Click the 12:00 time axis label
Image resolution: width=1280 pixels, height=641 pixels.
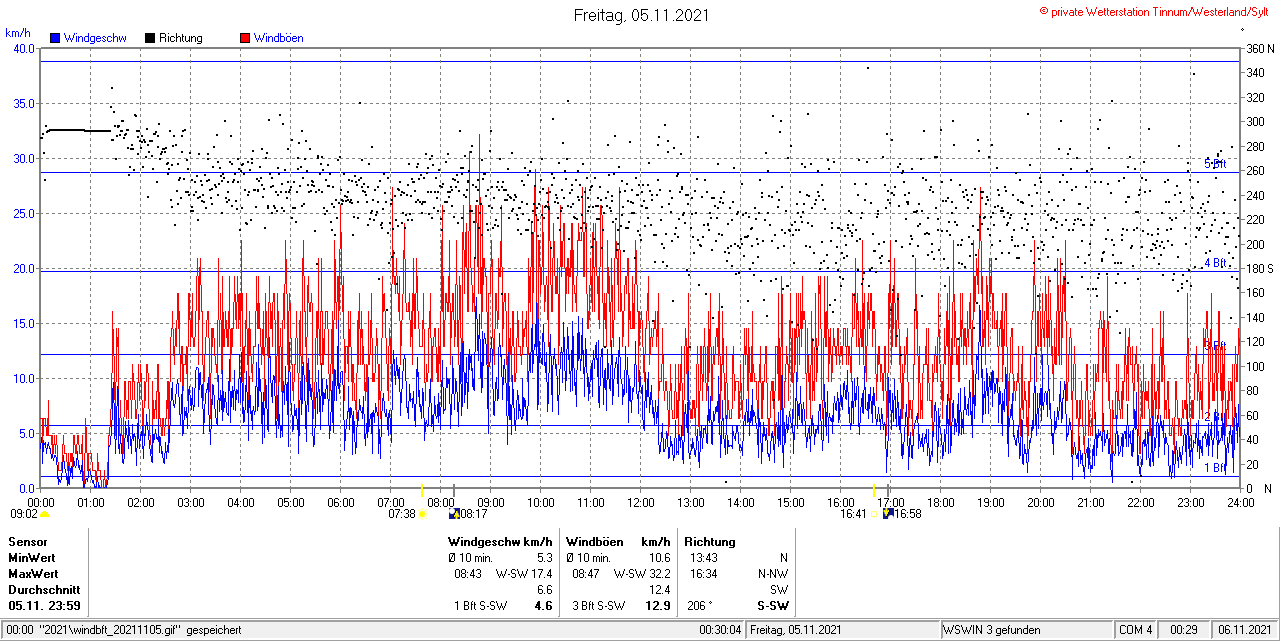(640, 502)
